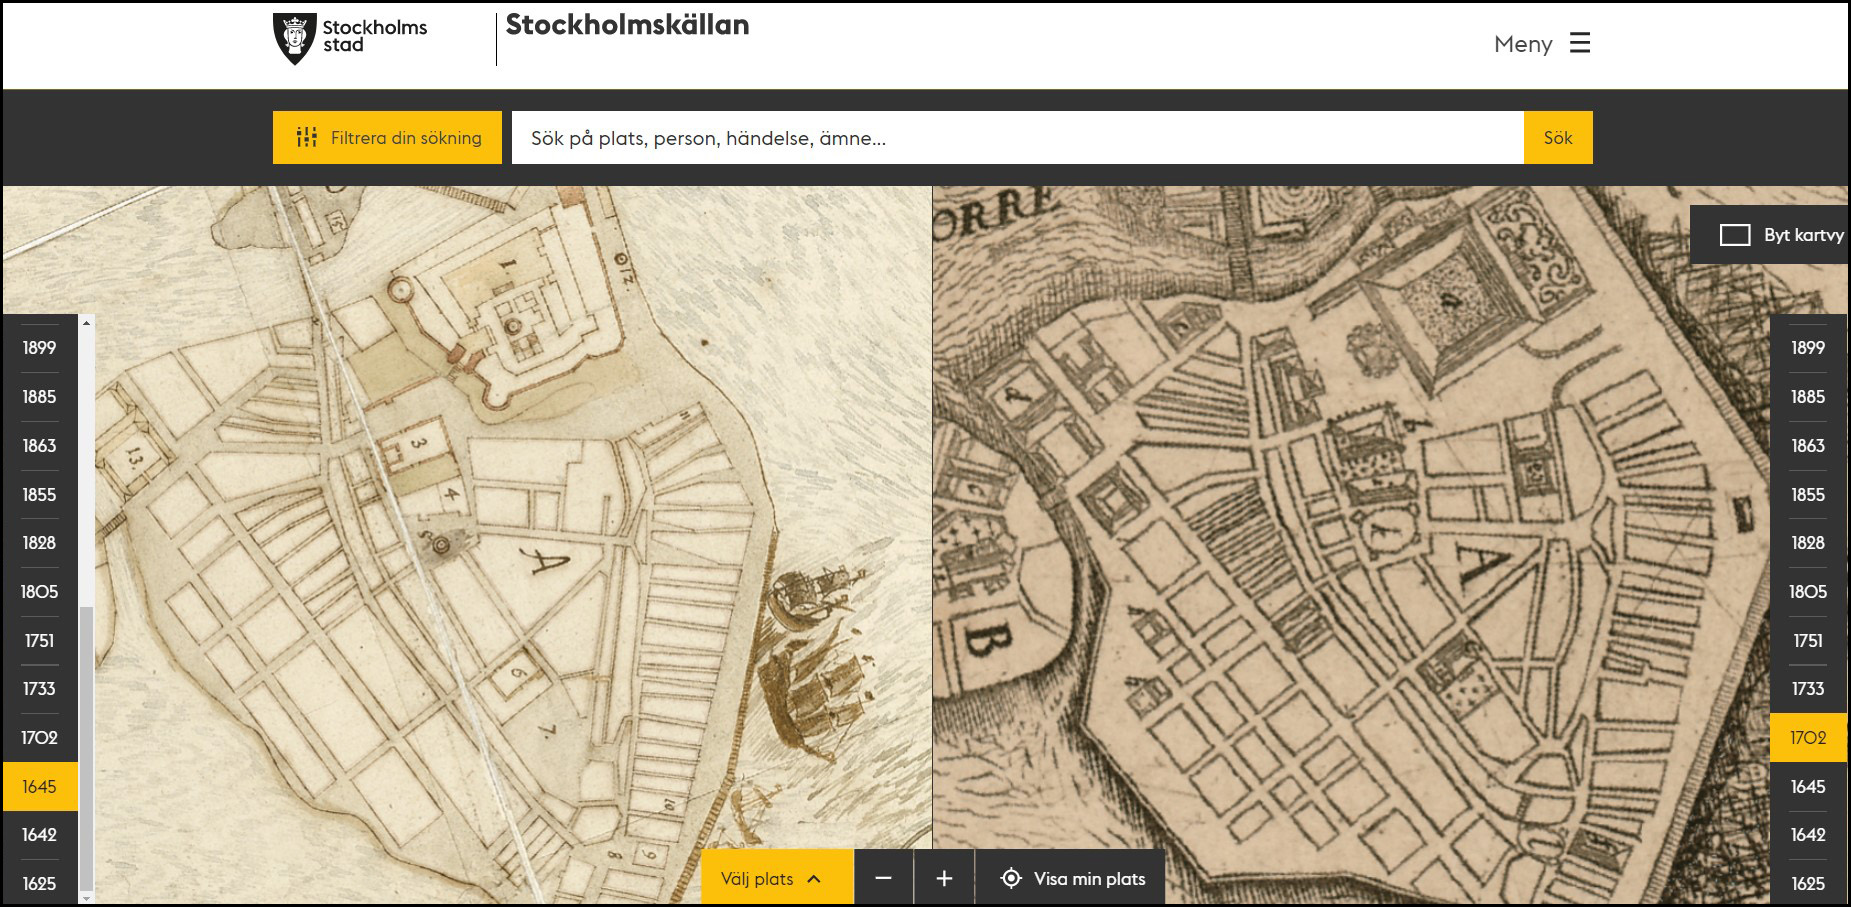Select year 1885 in left timeline
Image resolution: width=1851 pixels, height=907 pixels.
coord(40,396)
